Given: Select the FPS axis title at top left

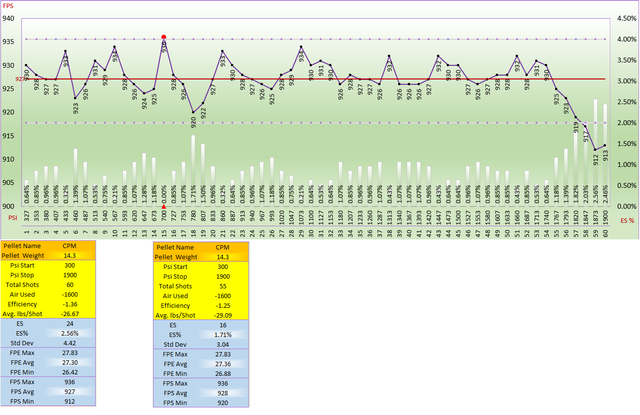Looking at the screenshot, I should pyautogui.click(x=8, y=6).
